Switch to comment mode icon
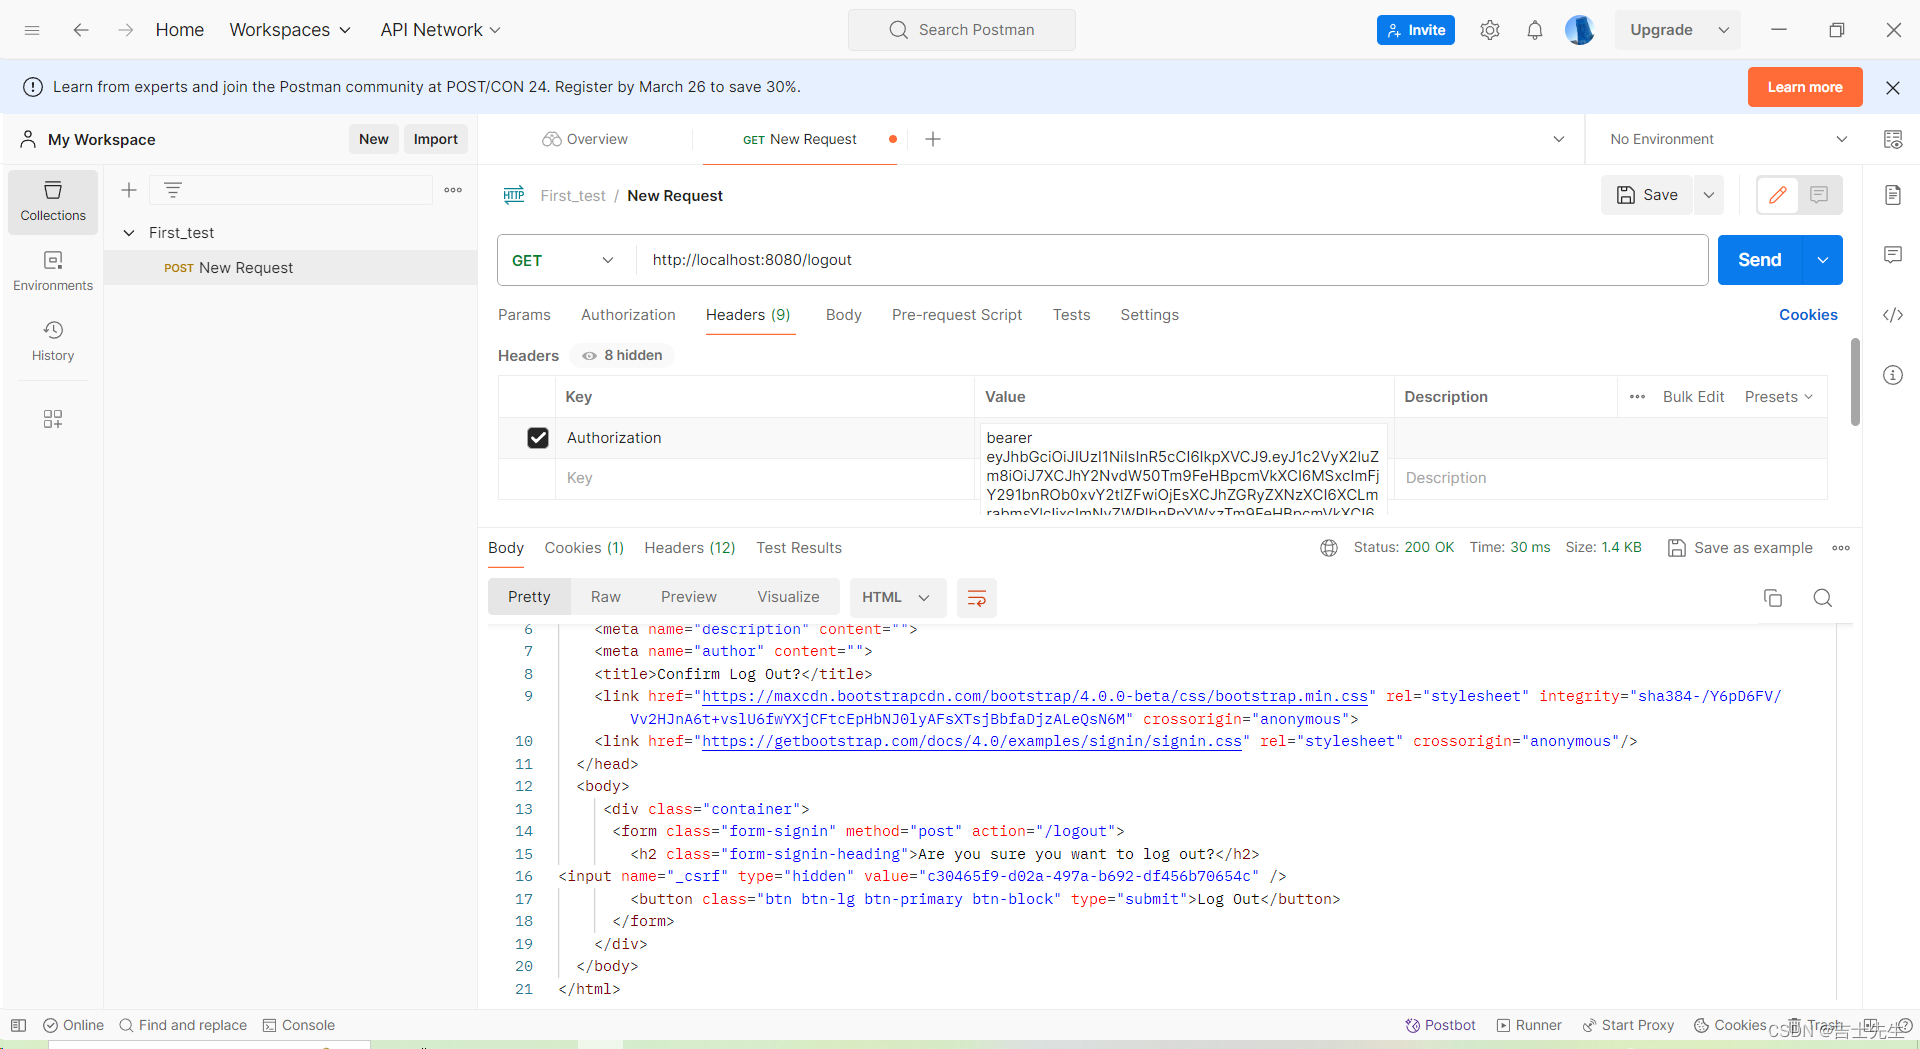This screenshot has width=1920, height=1049. pos(1819,195)
